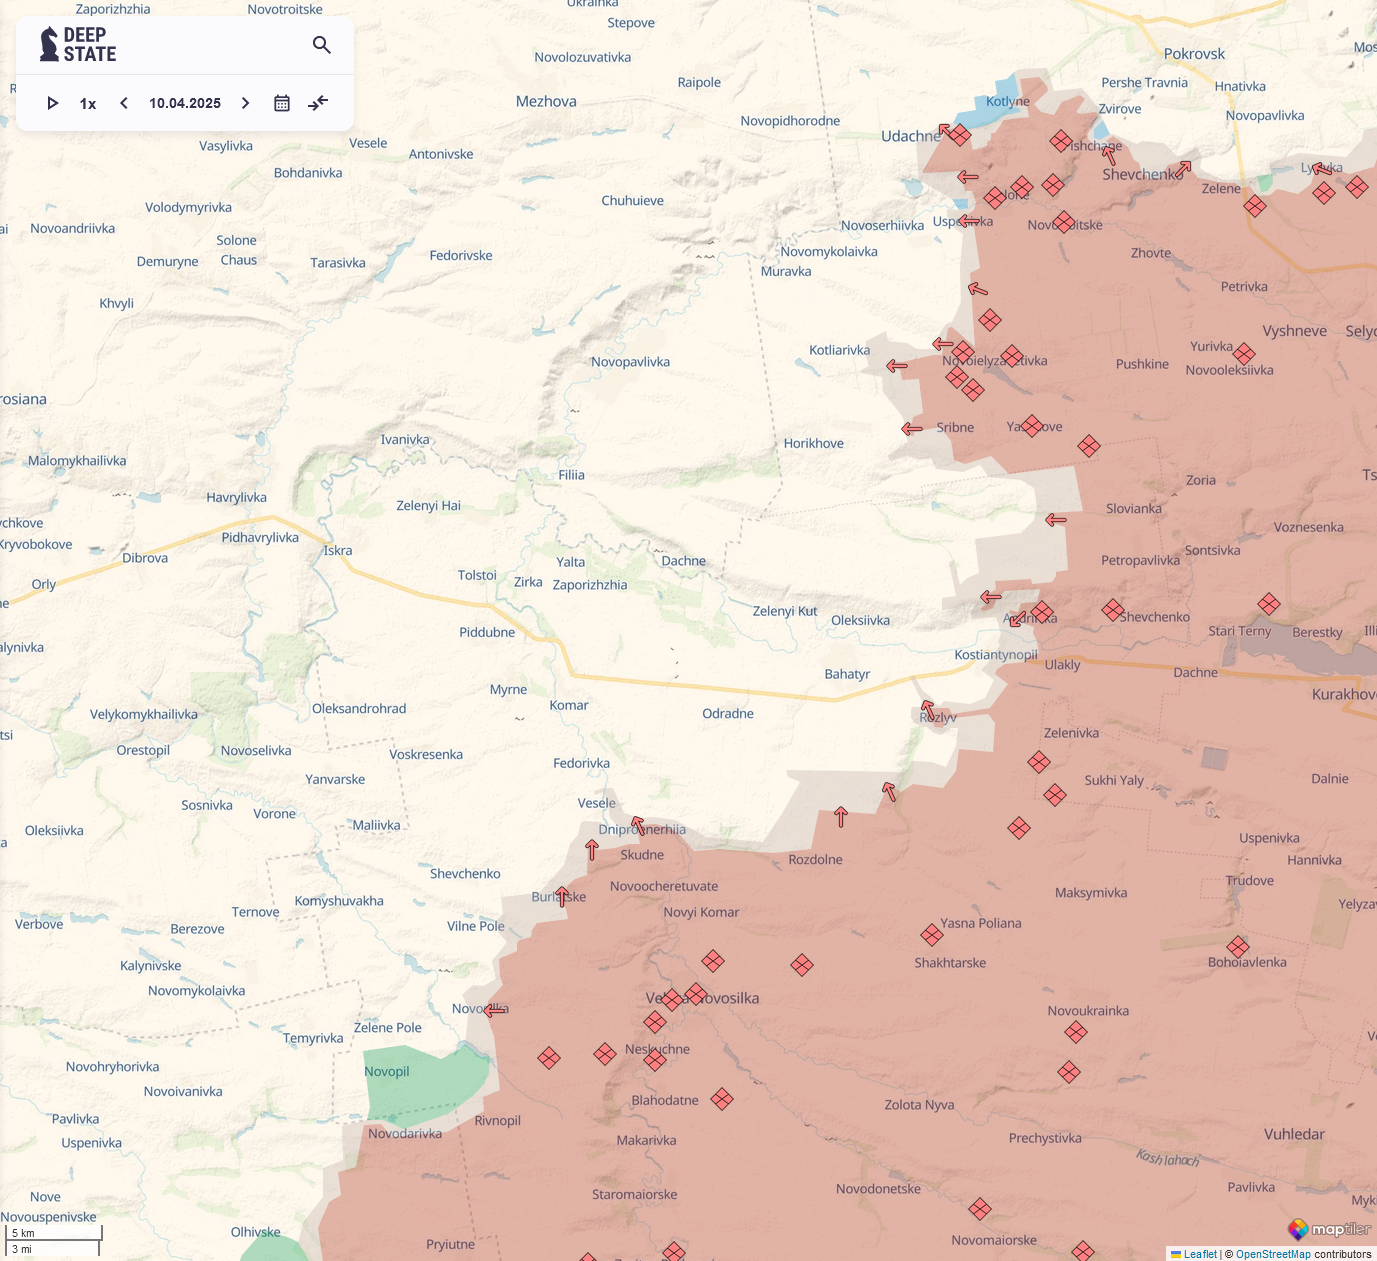Click the Kostiantynopil label
Screen dimensions: 1377x1261
pos(996,655)
